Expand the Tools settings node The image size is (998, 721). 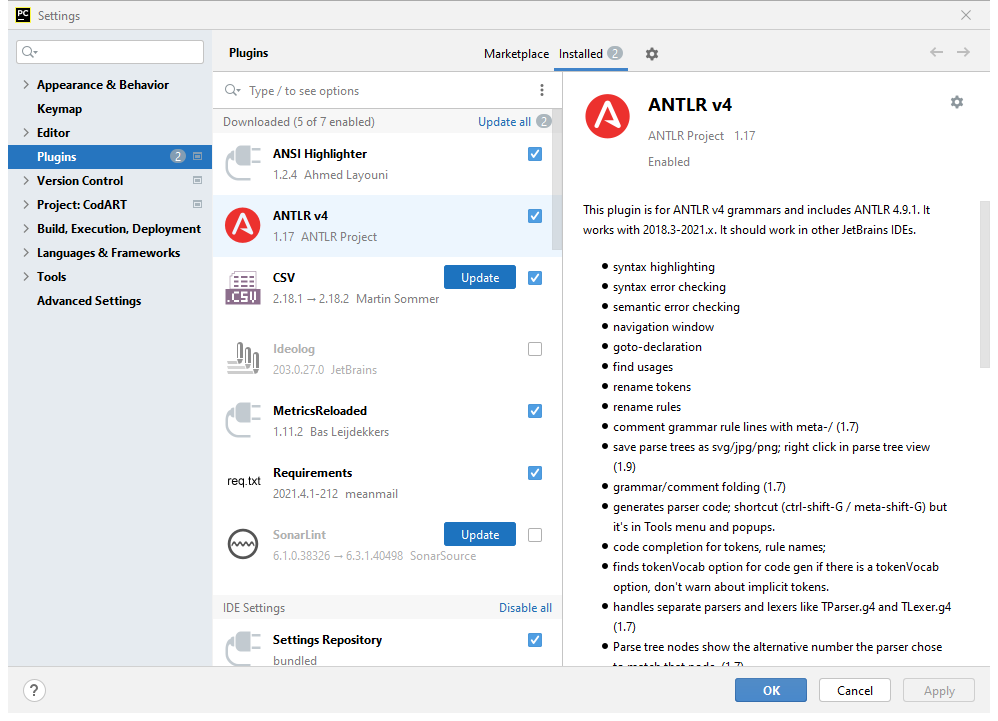(x=25, y=276)
